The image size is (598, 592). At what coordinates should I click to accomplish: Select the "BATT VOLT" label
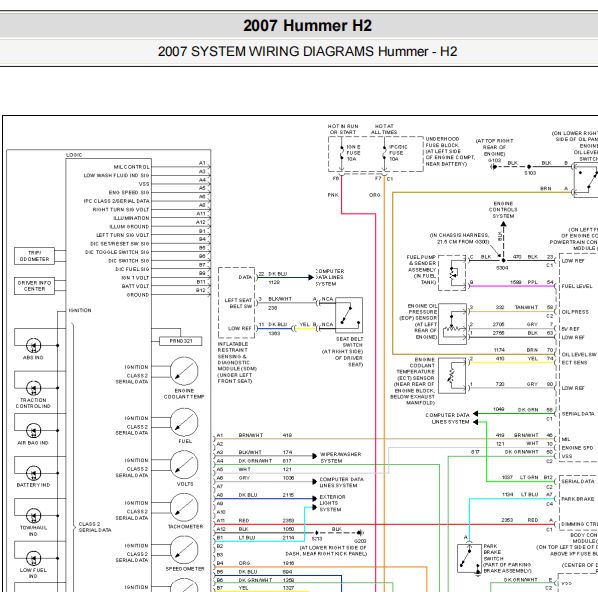pyautogui.click(x=135, y=286)
